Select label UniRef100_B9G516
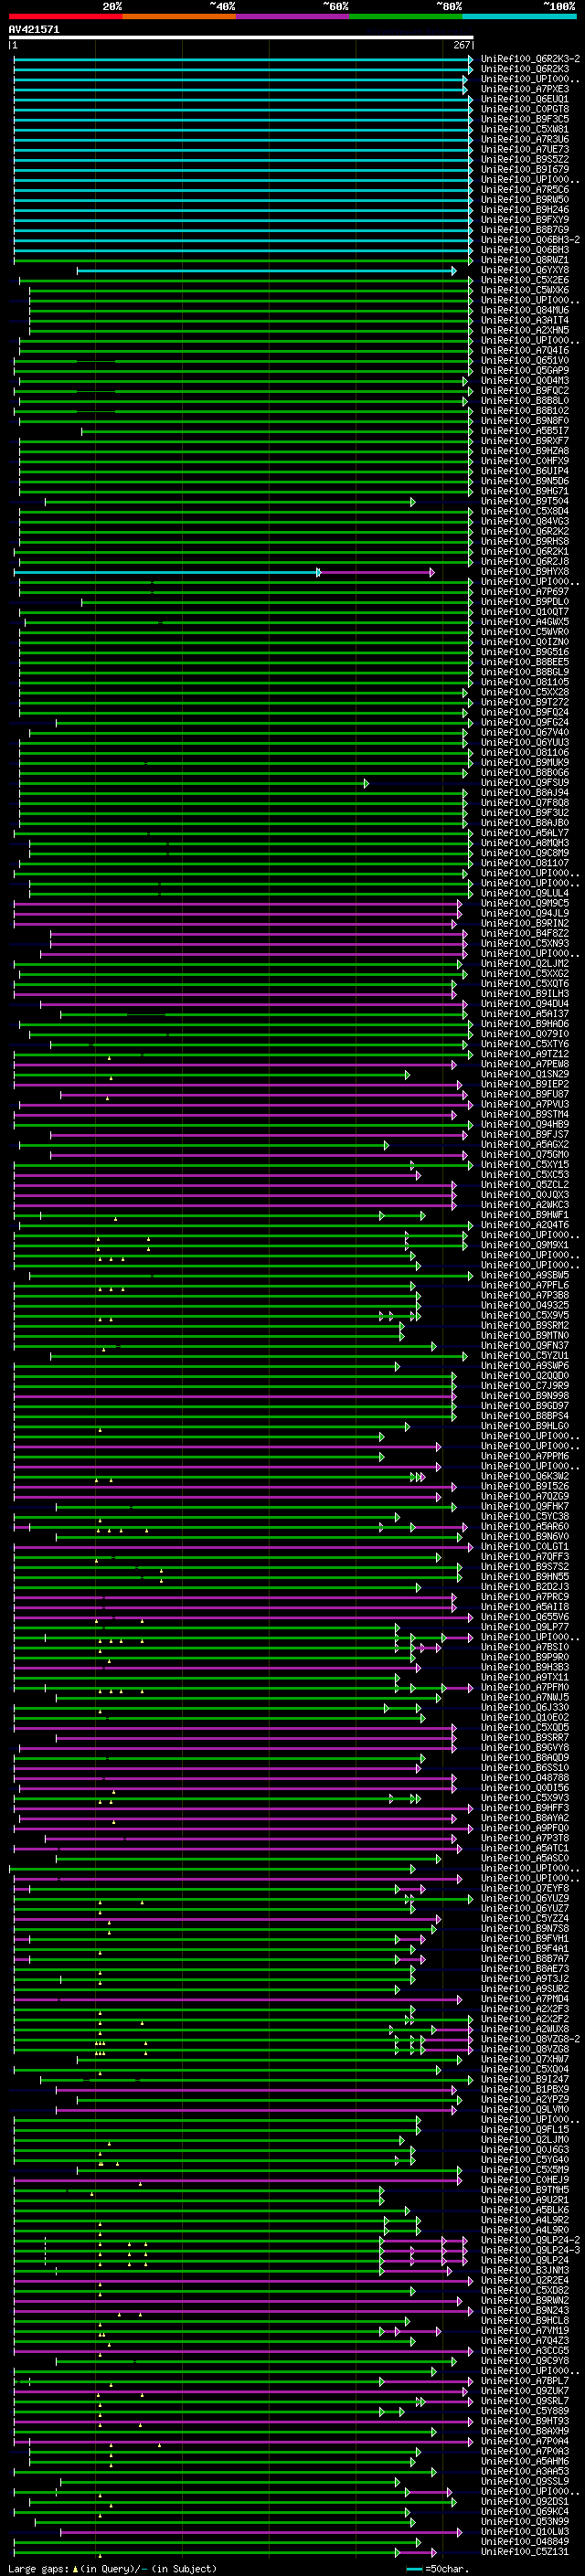The image size is (585, 2576). click(525, 652)
